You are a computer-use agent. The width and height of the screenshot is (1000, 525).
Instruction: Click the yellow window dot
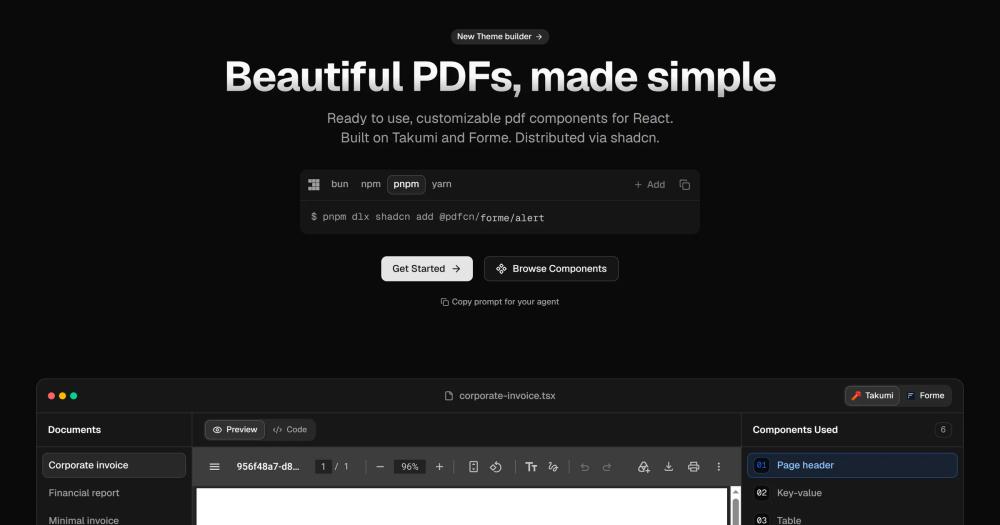click(x=62, y=396)
